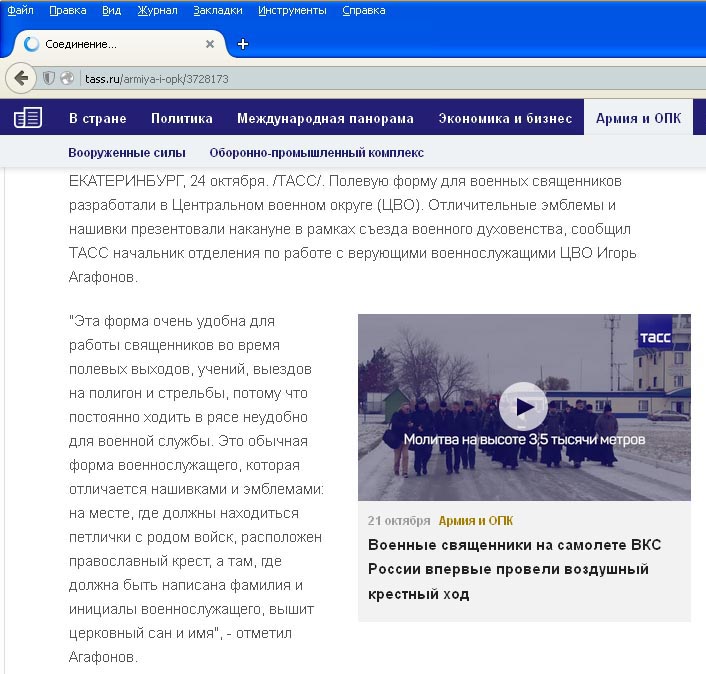This screenshot has width=706, height=674.
Task: Close the Соединение... tab
Action: (x=209, y=44)
